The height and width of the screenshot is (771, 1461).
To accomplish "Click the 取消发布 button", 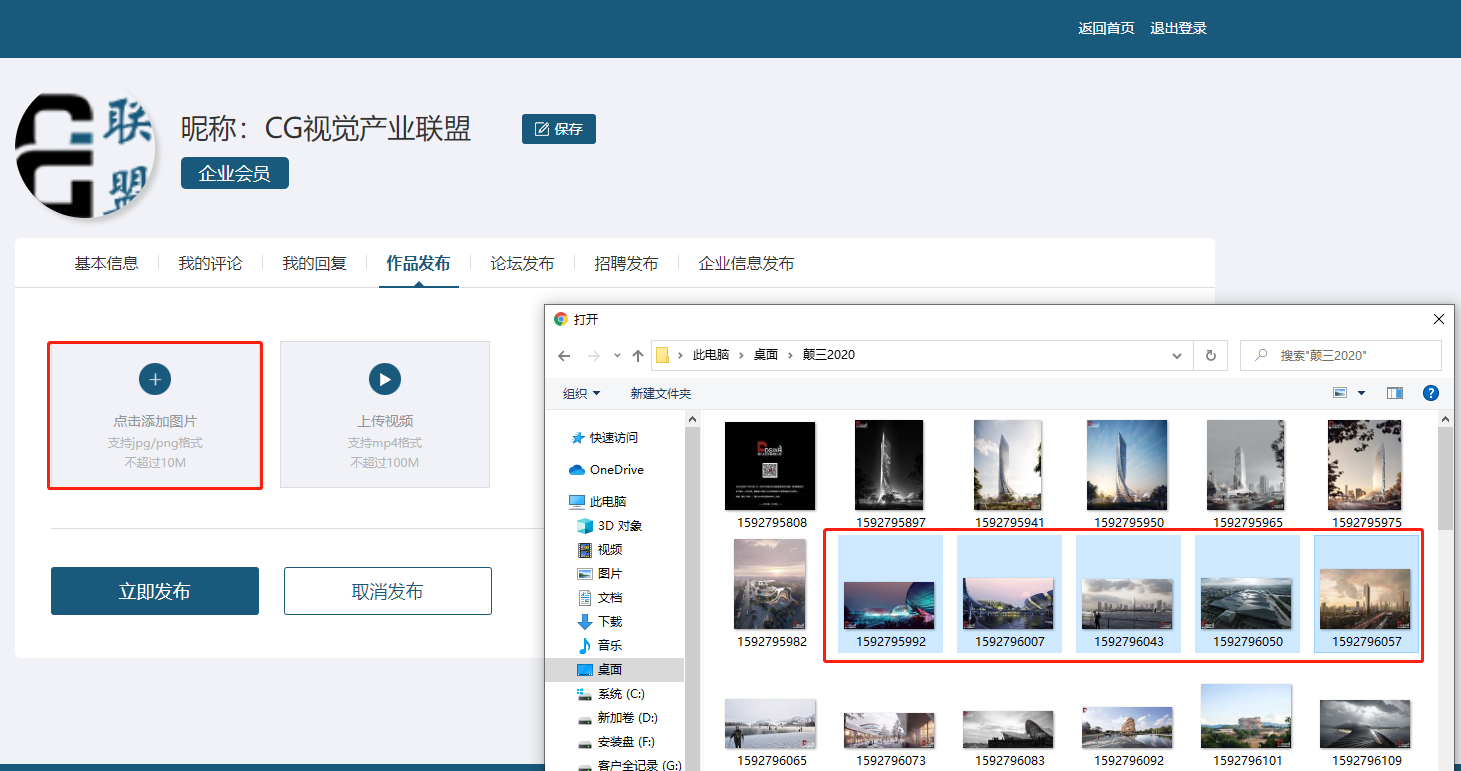I will point(388,591).
